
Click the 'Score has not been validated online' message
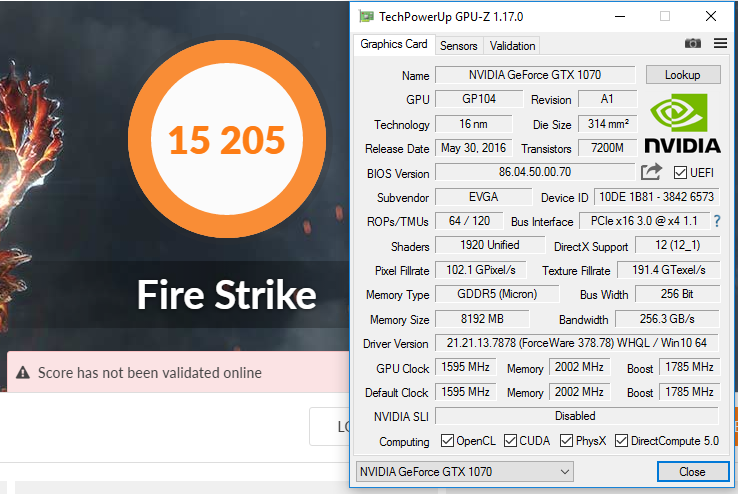(x=150, y=373)
